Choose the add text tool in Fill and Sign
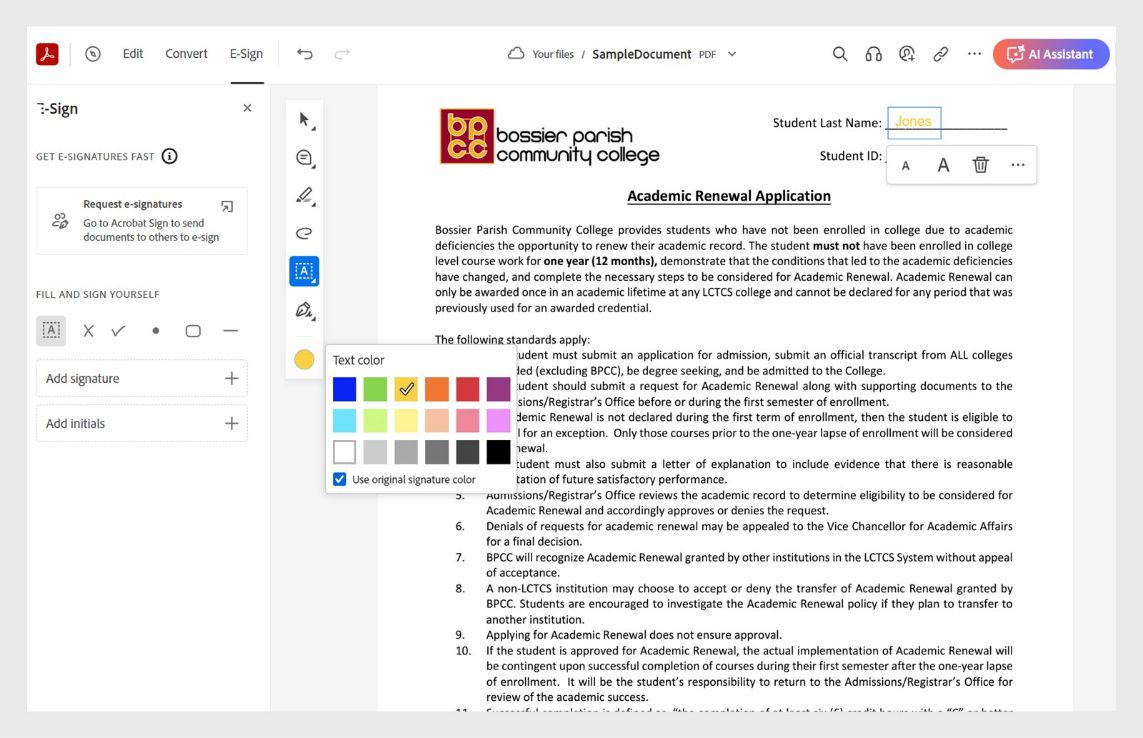 [51, 330]
